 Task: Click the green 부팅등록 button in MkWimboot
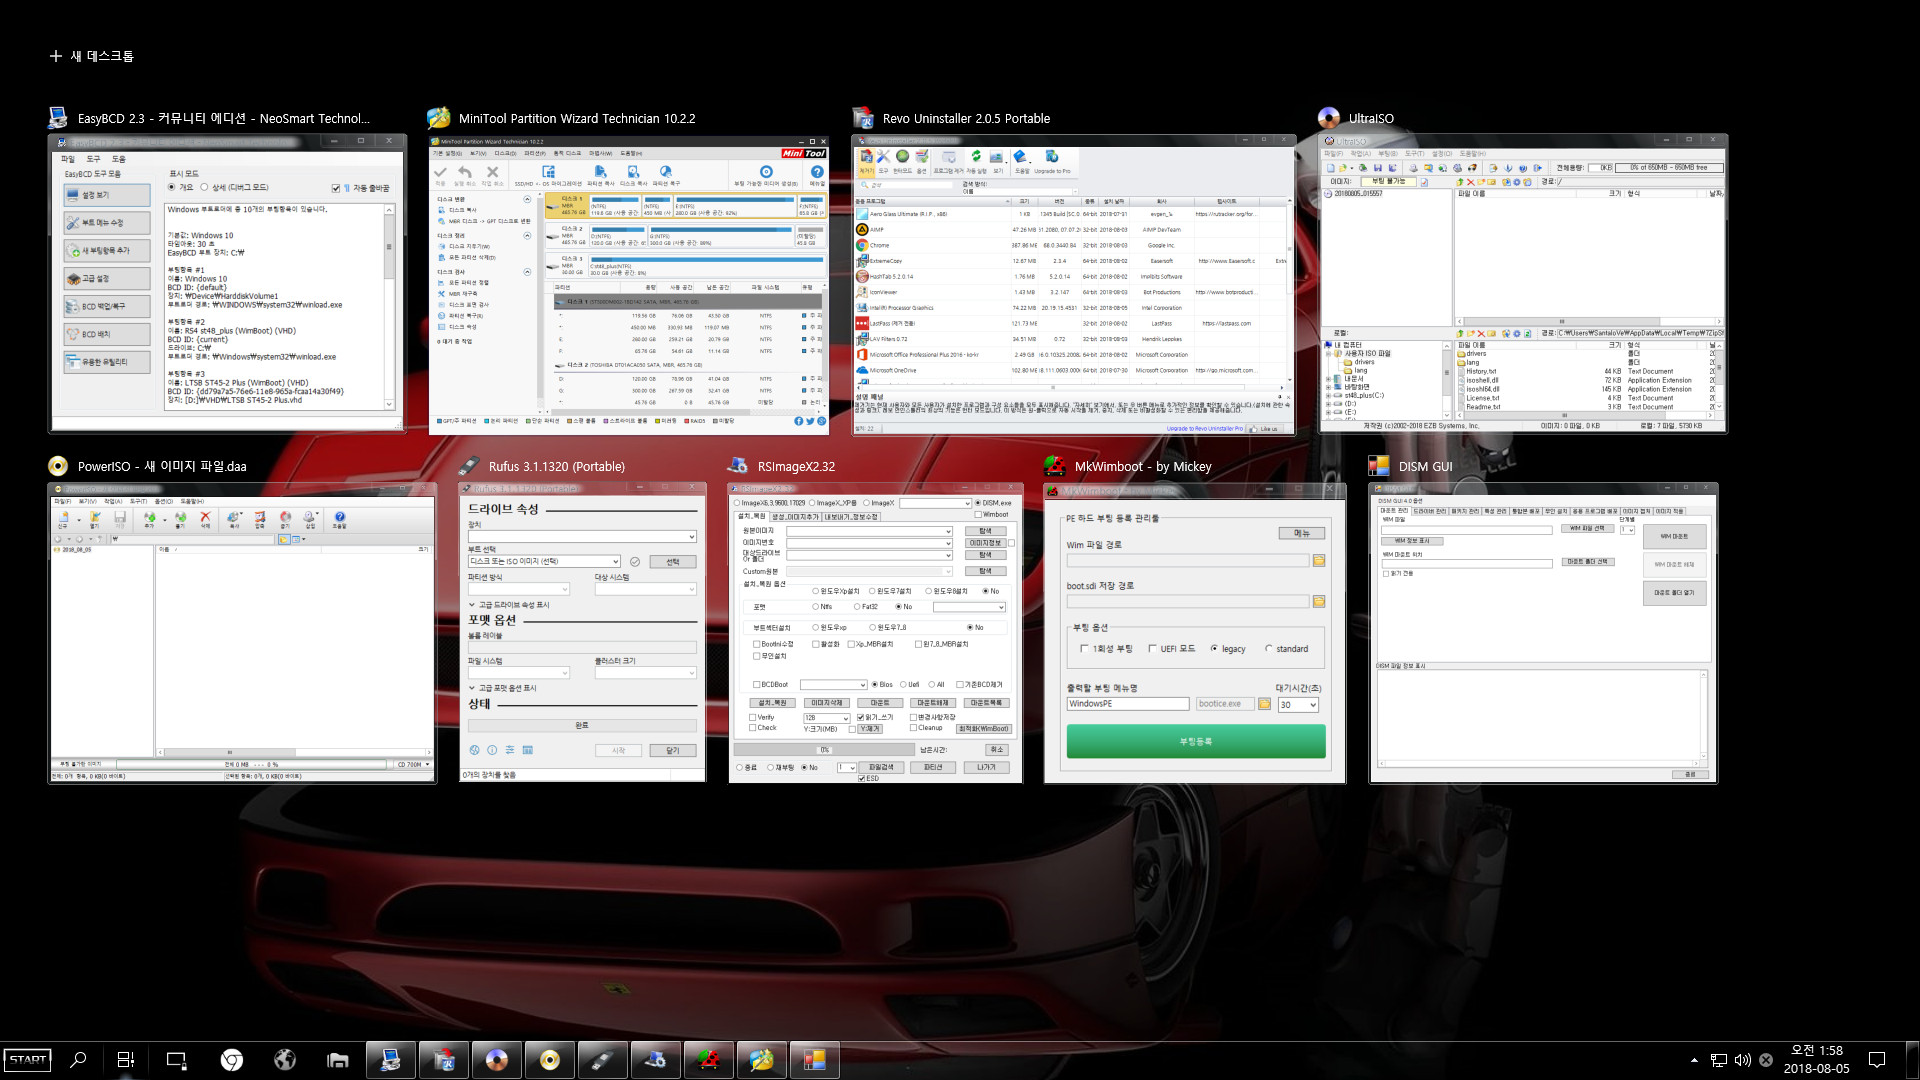coord(1196,741)
